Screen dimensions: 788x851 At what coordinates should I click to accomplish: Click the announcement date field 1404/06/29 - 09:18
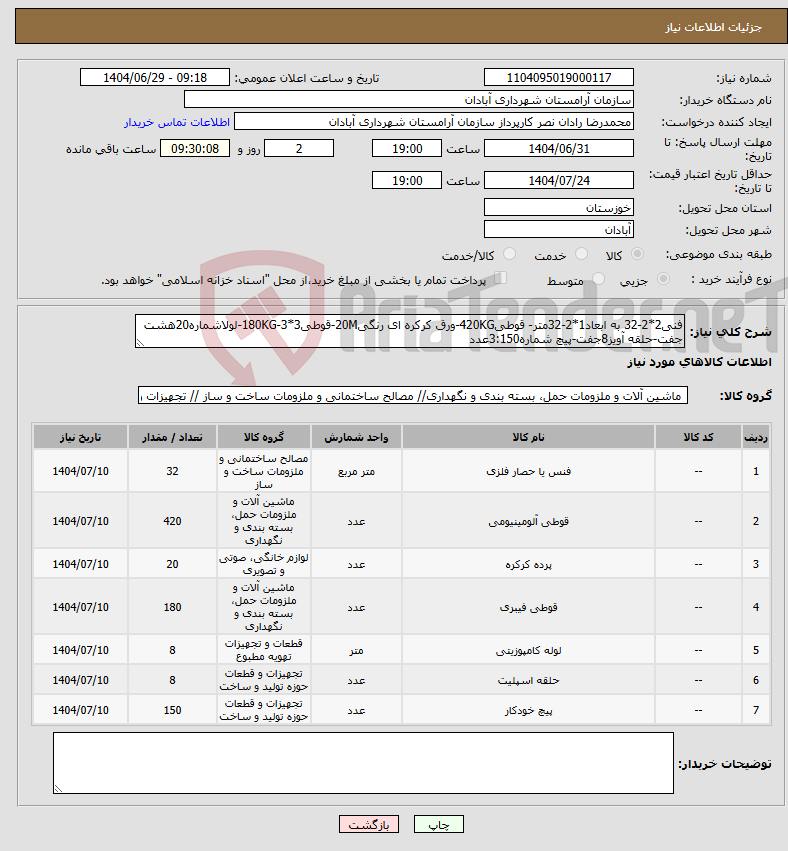coord(155,78)
